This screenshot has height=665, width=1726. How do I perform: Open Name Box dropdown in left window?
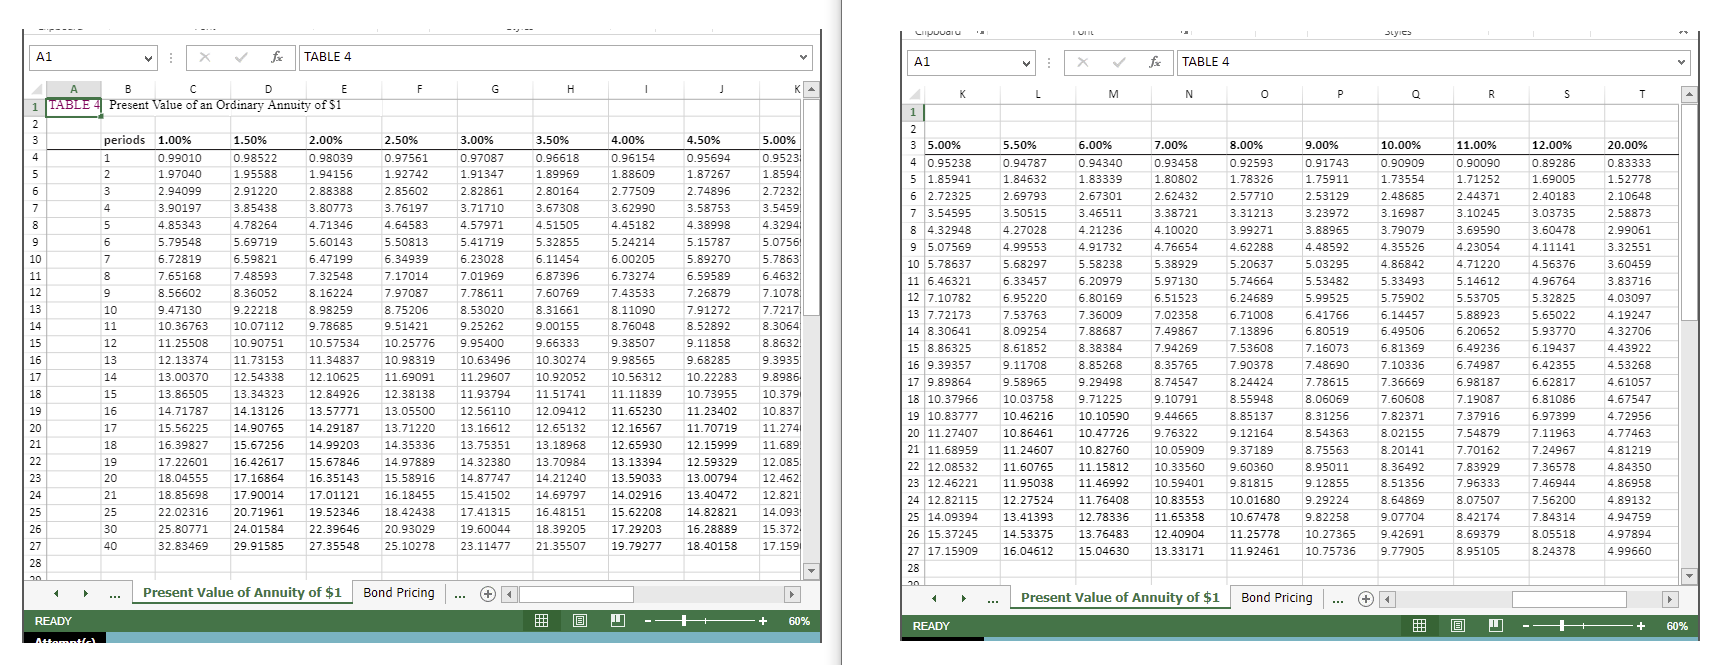coord(148,58)
